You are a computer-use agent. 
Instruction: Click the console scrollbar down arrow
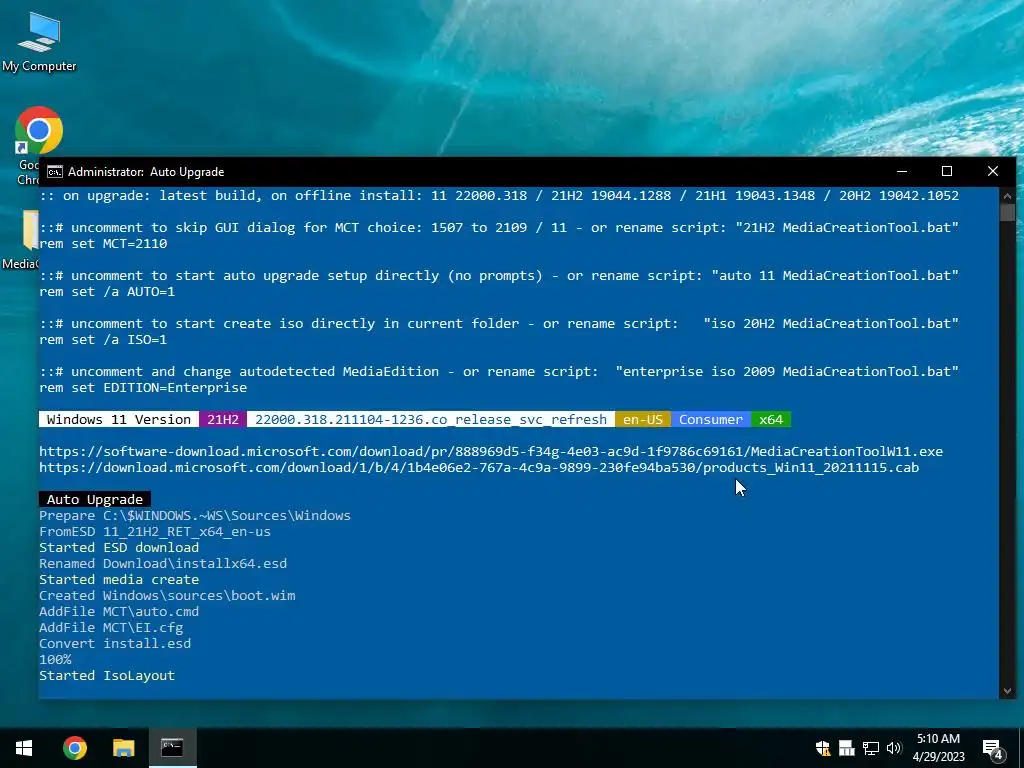coord(1007,690)
